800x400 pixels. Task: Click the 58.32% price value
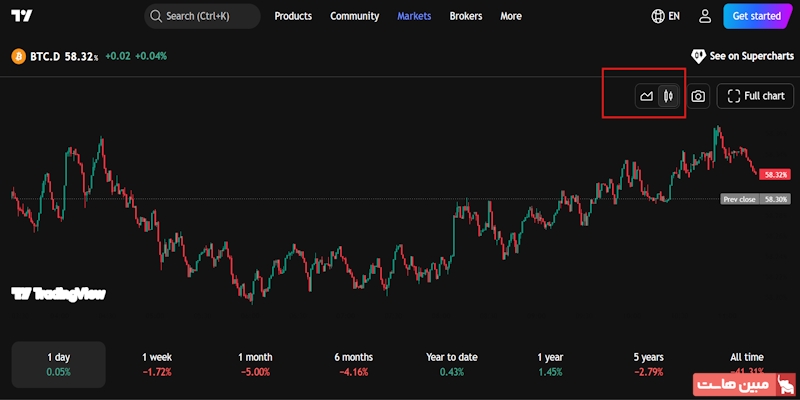click(81, 56)
